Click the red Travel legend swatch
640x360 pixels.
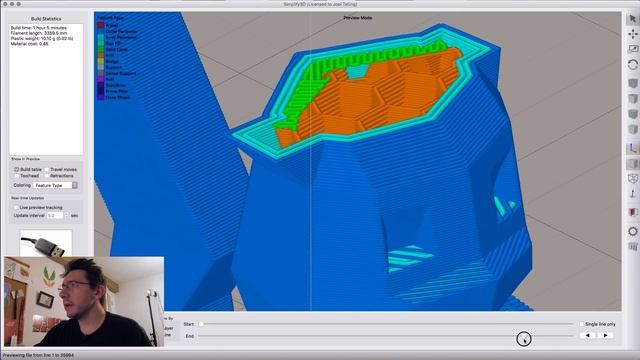pos(100,25)
